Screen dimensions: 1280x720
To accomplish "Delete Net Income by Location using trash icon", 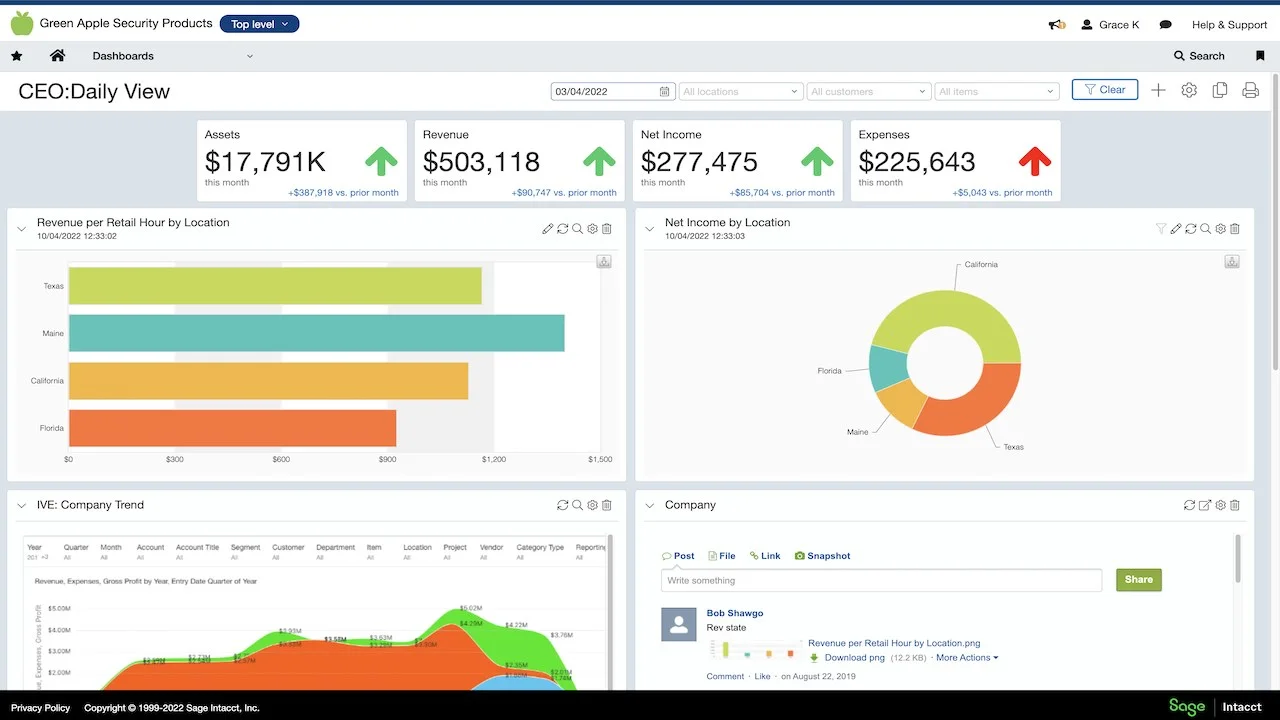I will click(1234, 228).
